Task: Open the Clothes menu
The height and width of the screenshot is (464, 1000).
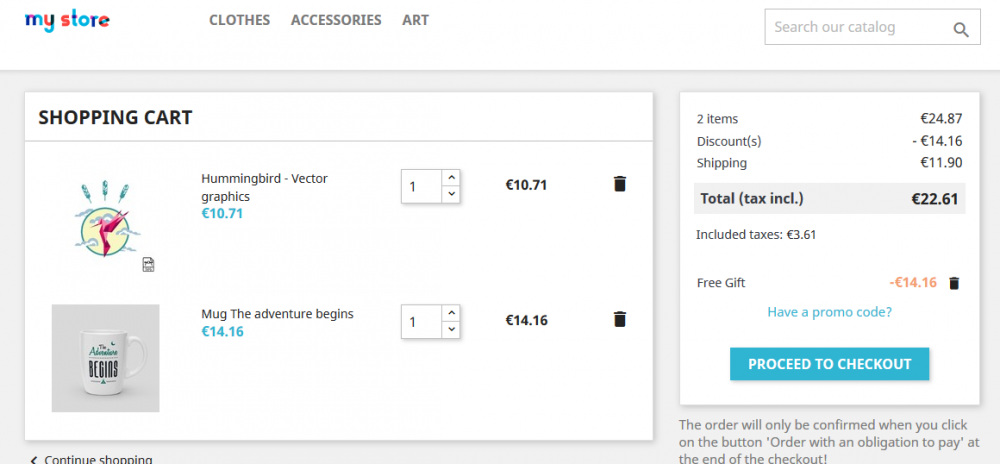Action: pyautogui.click(x=240, y=20)
